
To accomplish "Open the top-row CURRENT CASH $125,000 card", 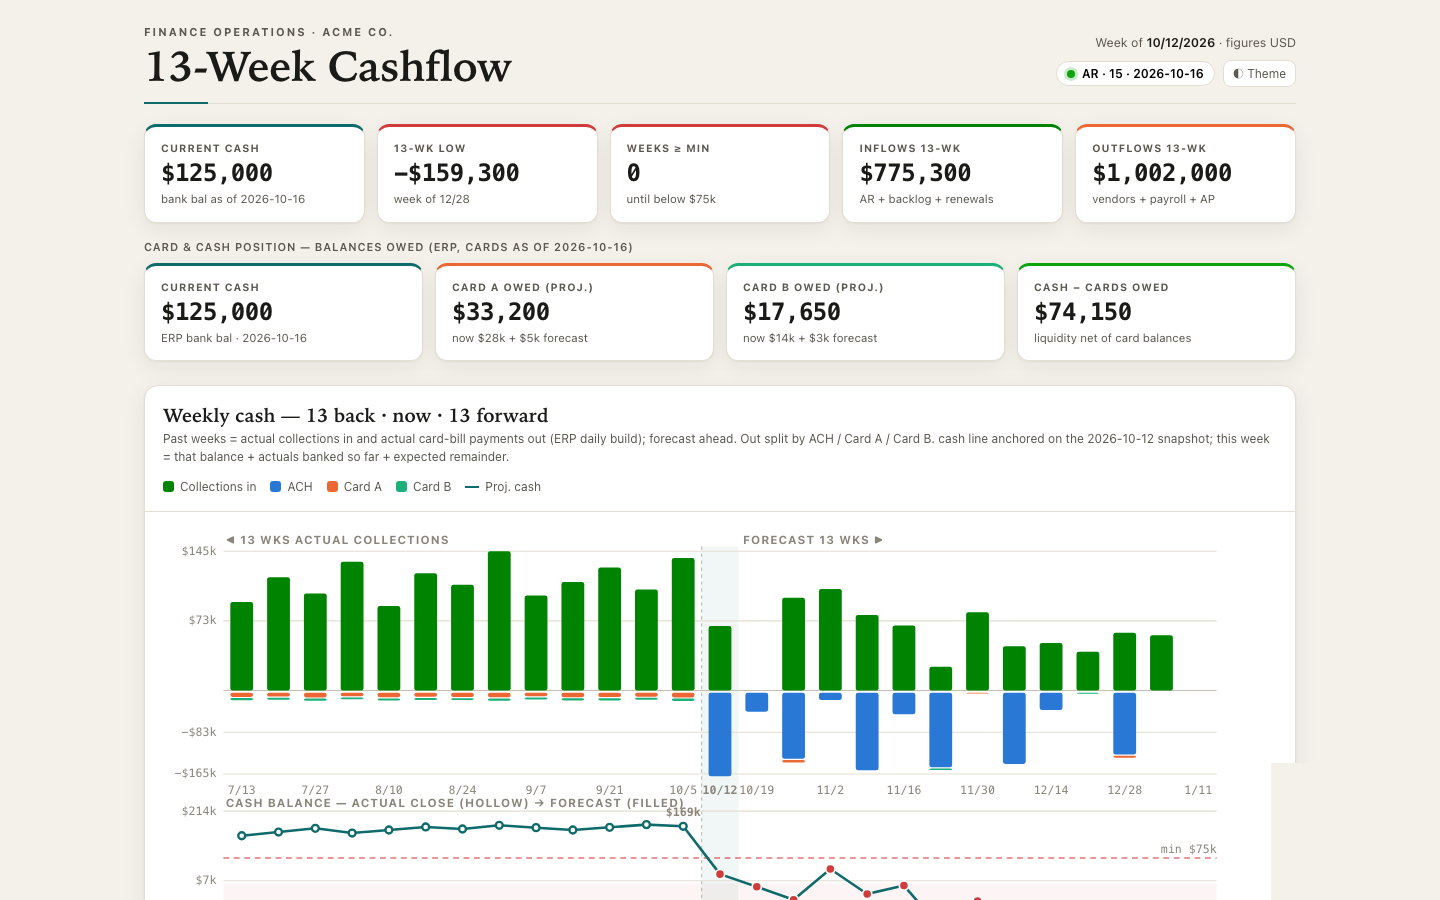I will pyautogui.click(x=254, y=173).
